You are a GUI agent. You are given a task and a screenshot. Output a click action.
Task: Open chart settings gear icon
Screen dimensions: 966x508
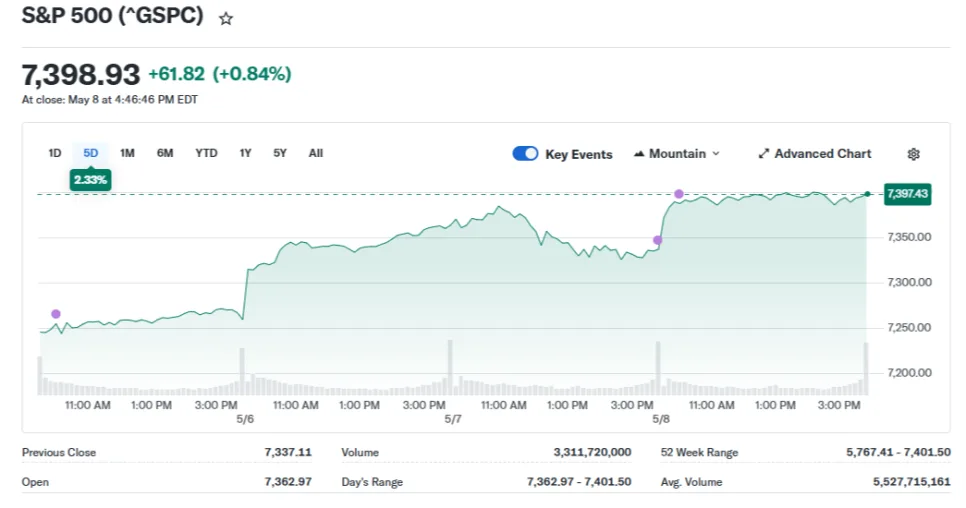(914, 154)
